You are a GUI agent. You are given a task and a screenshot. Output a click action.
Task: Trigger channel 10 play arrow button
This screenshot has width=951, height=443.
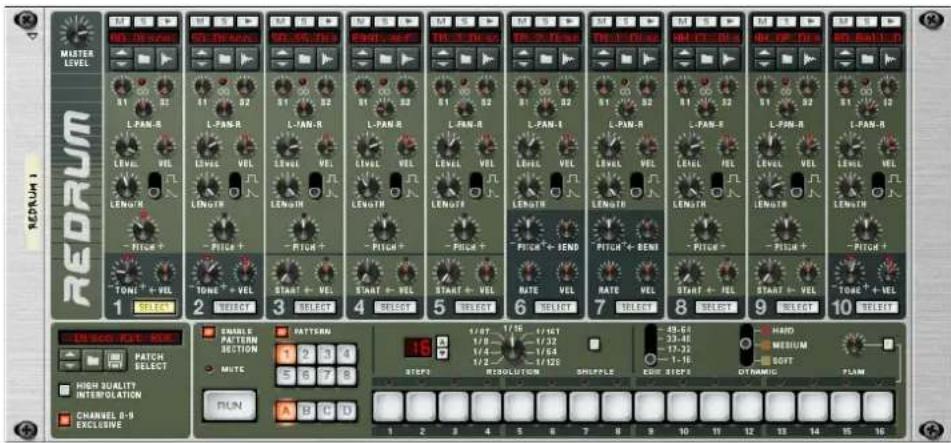point(890,21)
